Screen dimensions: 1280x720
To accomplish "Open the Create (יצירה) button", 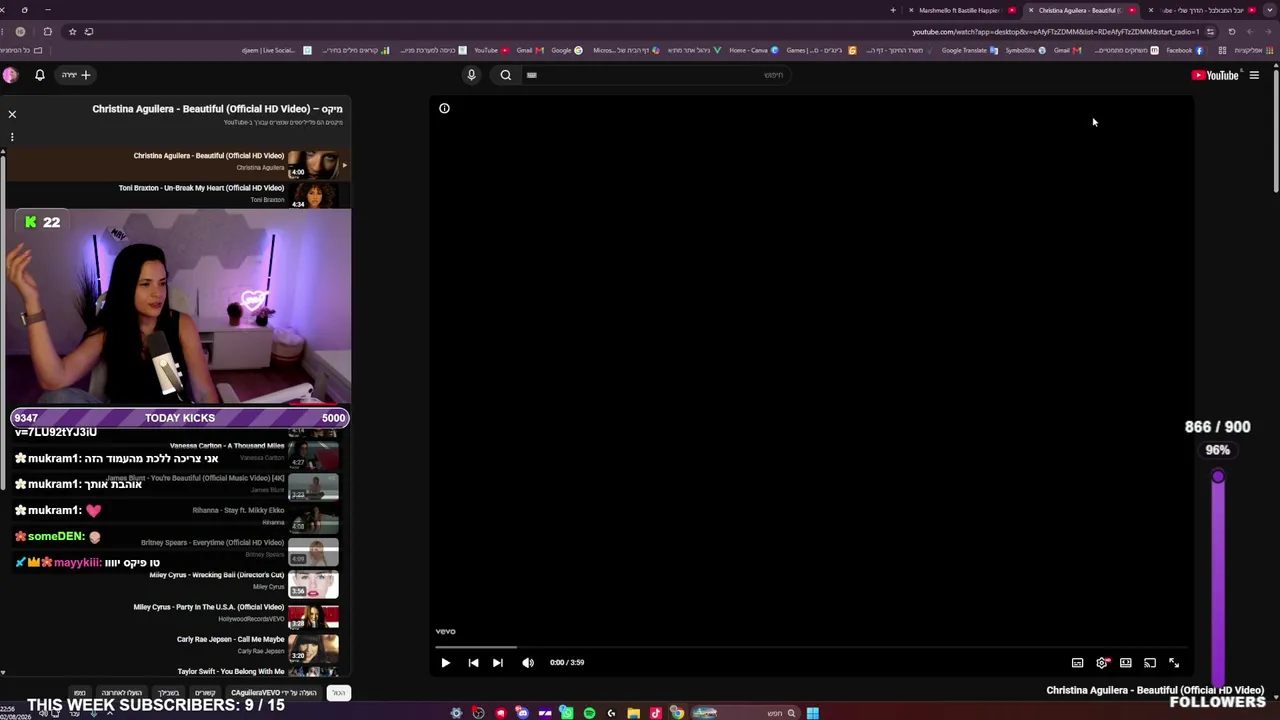I will (x=76, y=75).
